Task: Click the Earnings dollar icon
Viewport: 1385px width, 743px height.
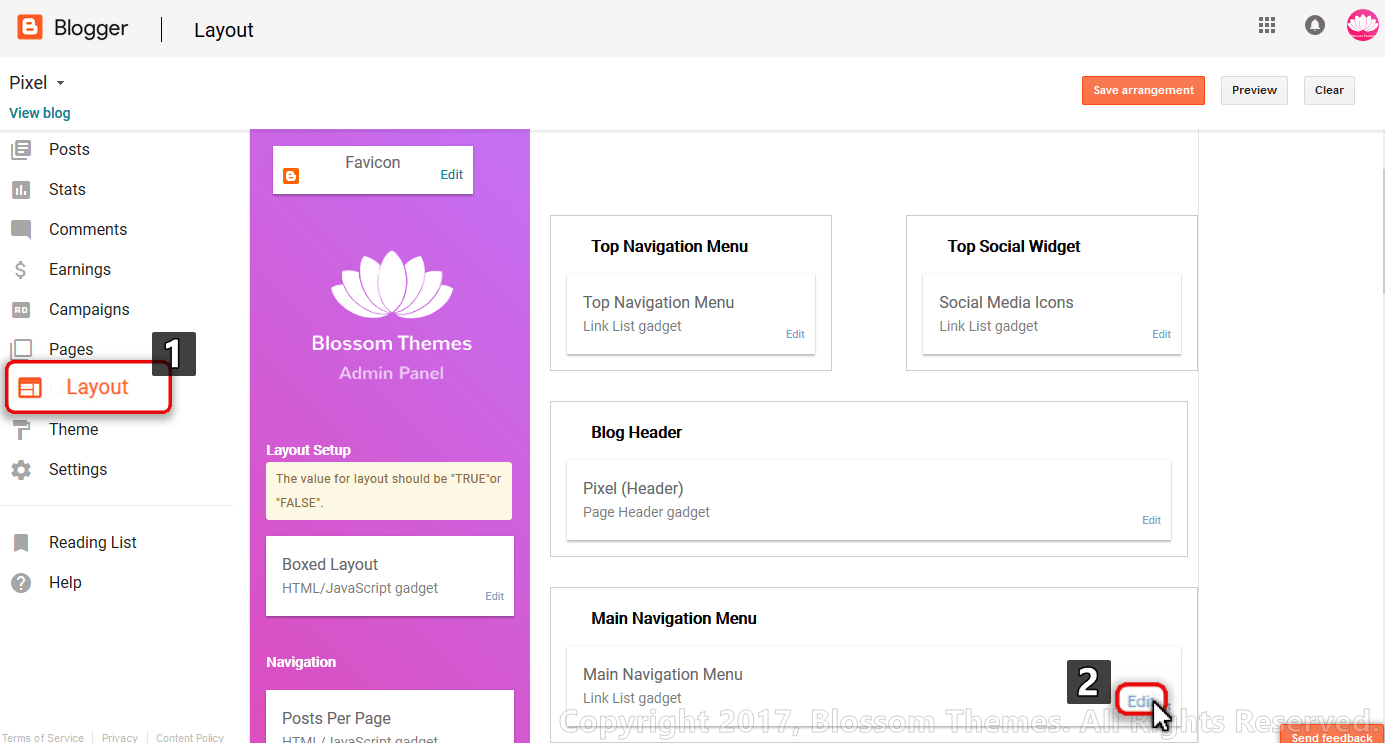Action: pyautogui.click(x=21, y=270)
